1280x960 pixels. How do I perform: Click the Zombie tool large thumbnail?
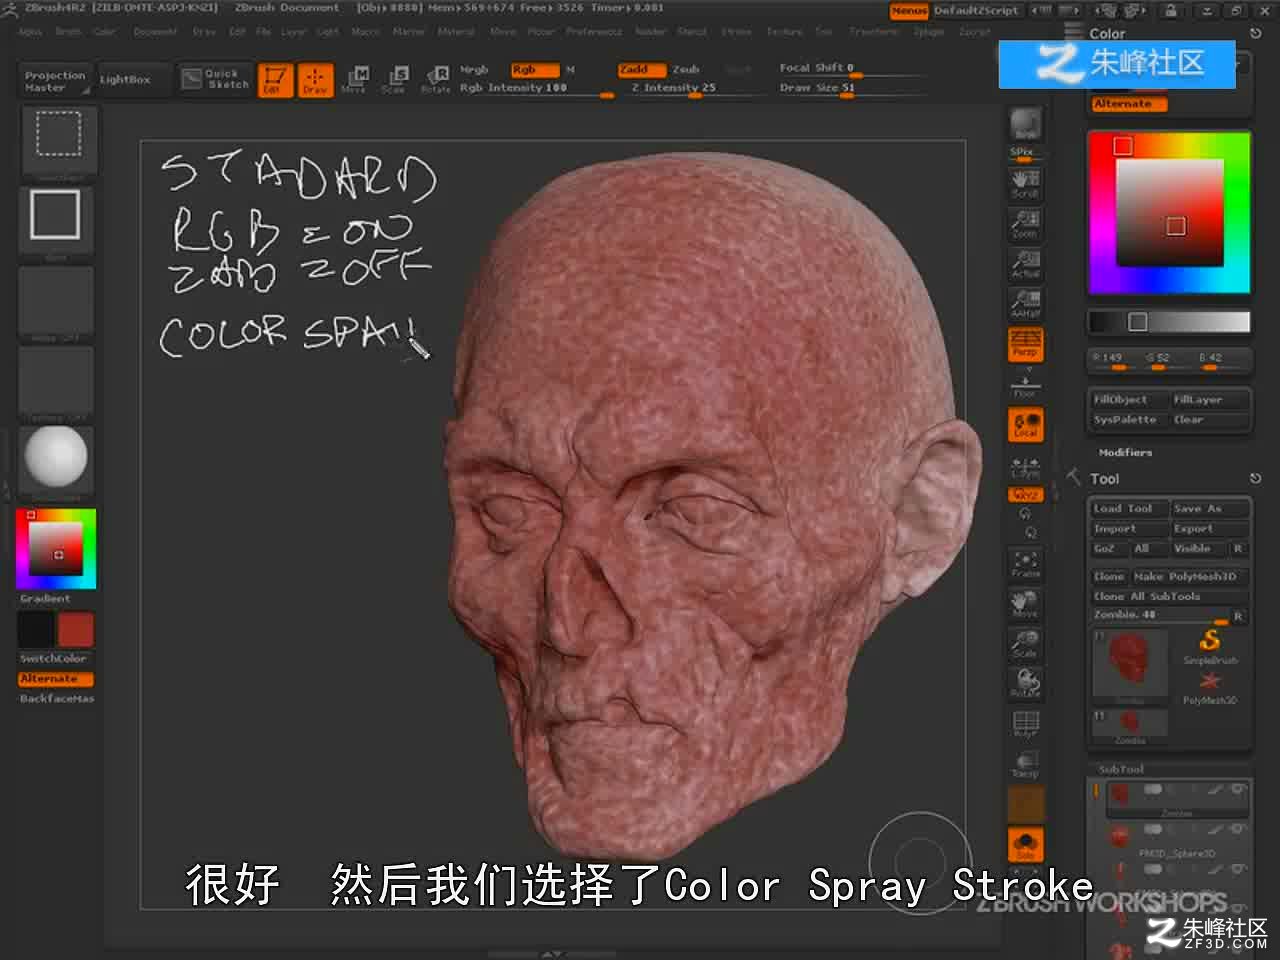click(1130, 665)
